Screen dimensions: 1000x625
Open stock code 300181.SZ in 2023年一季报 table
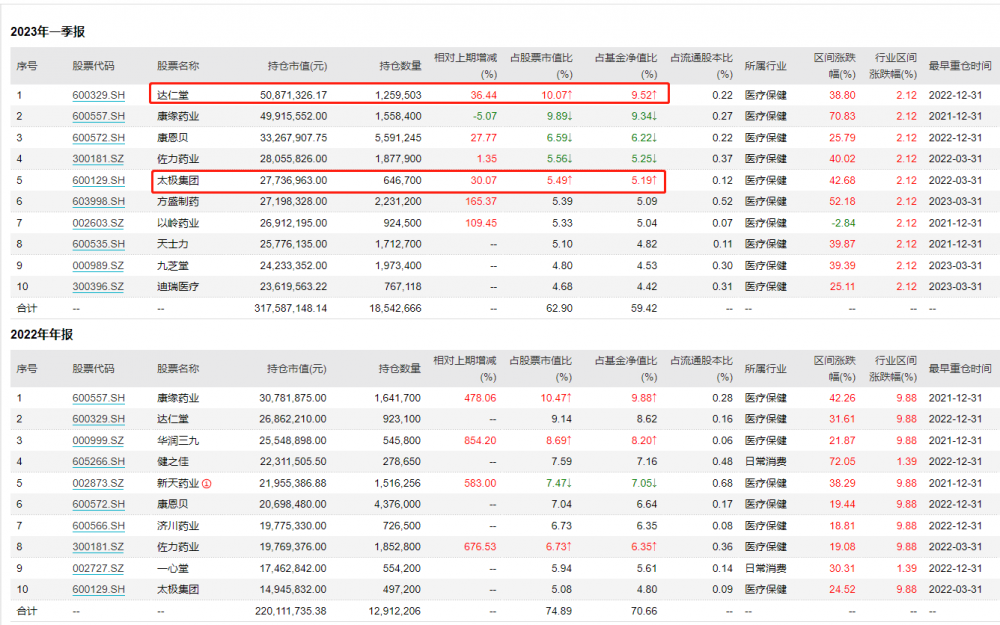click(x=98, y=159)
